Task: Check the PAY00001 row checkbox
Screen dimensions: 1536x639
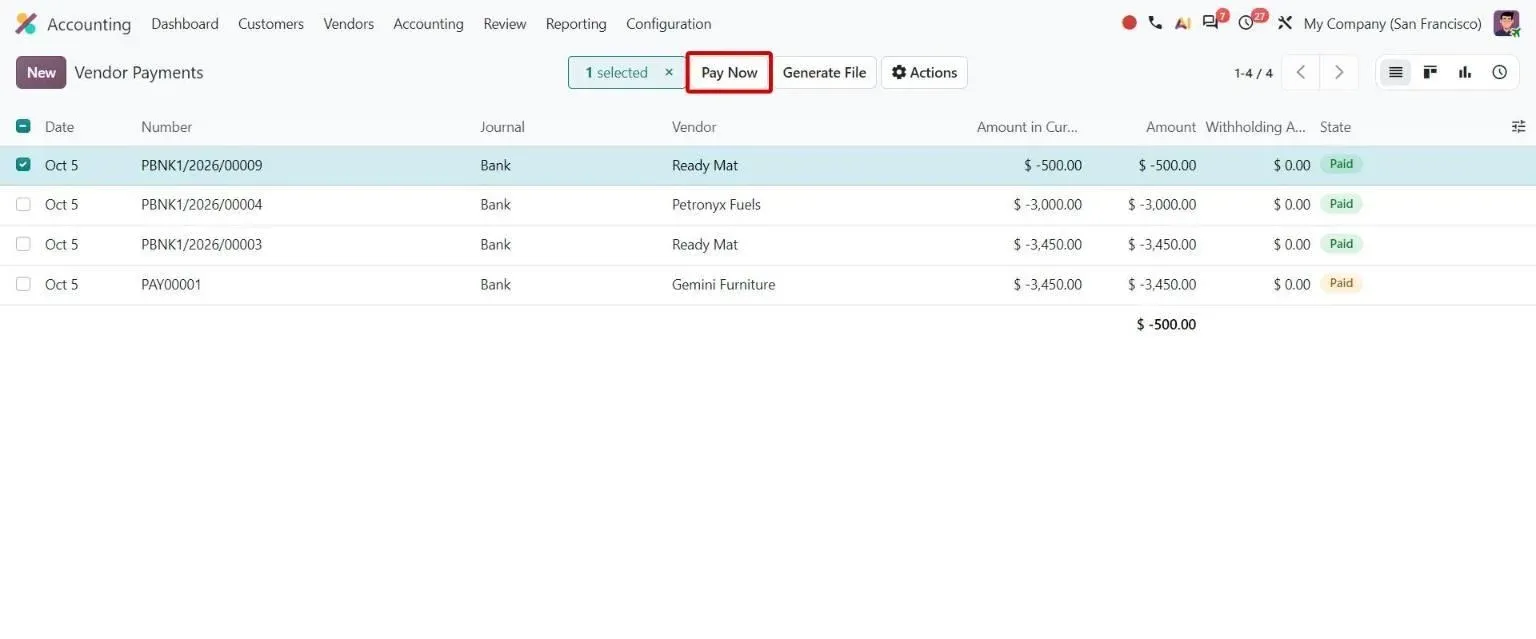Action: (x=23, y=284)
